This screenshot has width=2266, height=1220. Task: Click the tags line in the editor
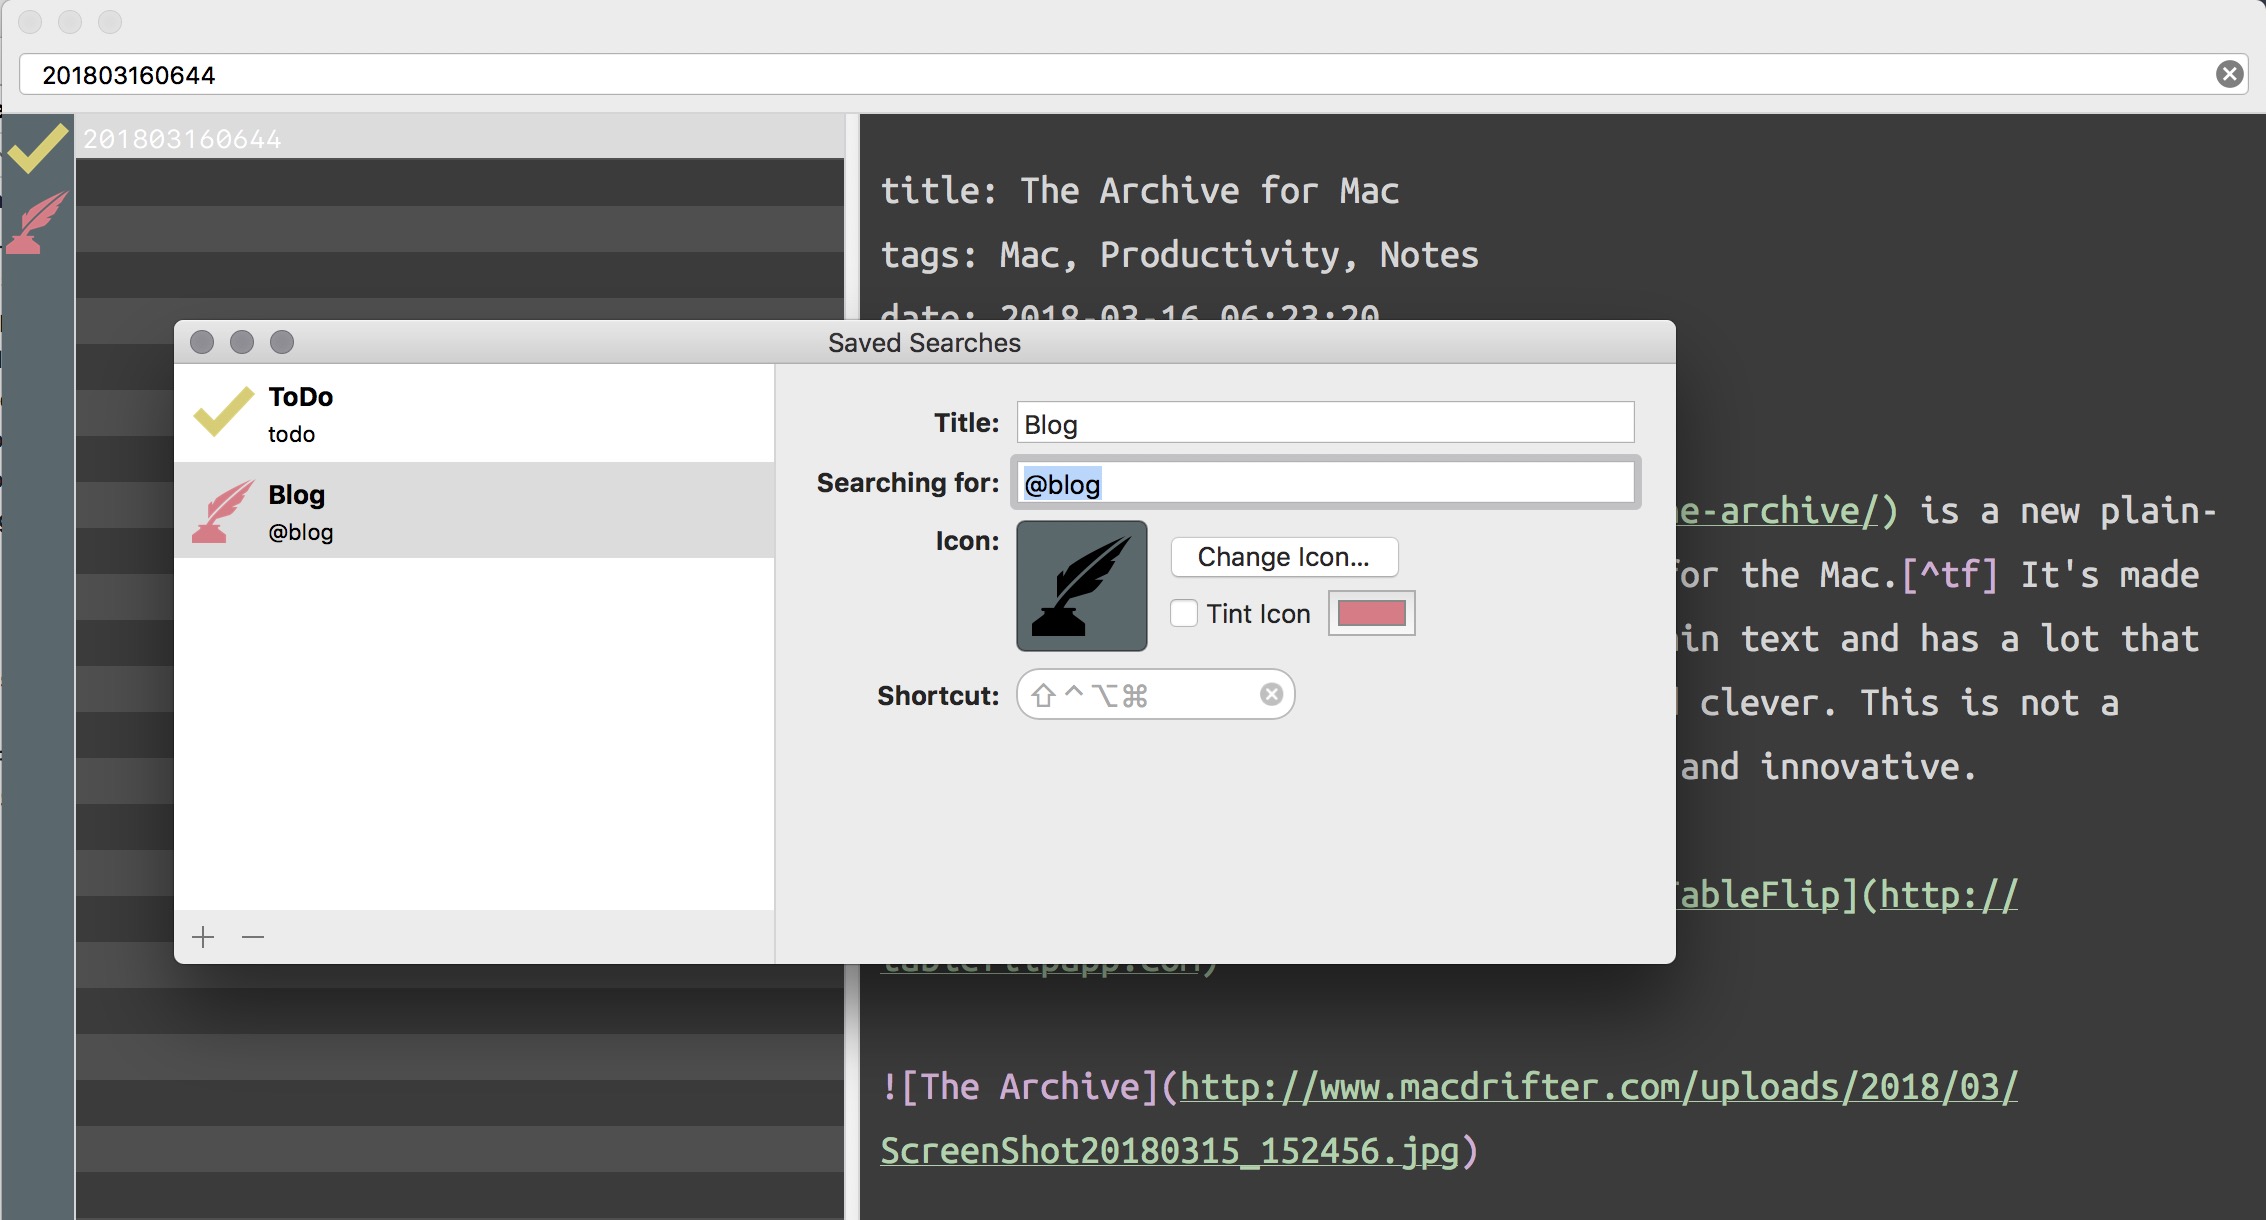pyautogui.click(x=1179, y=254)
